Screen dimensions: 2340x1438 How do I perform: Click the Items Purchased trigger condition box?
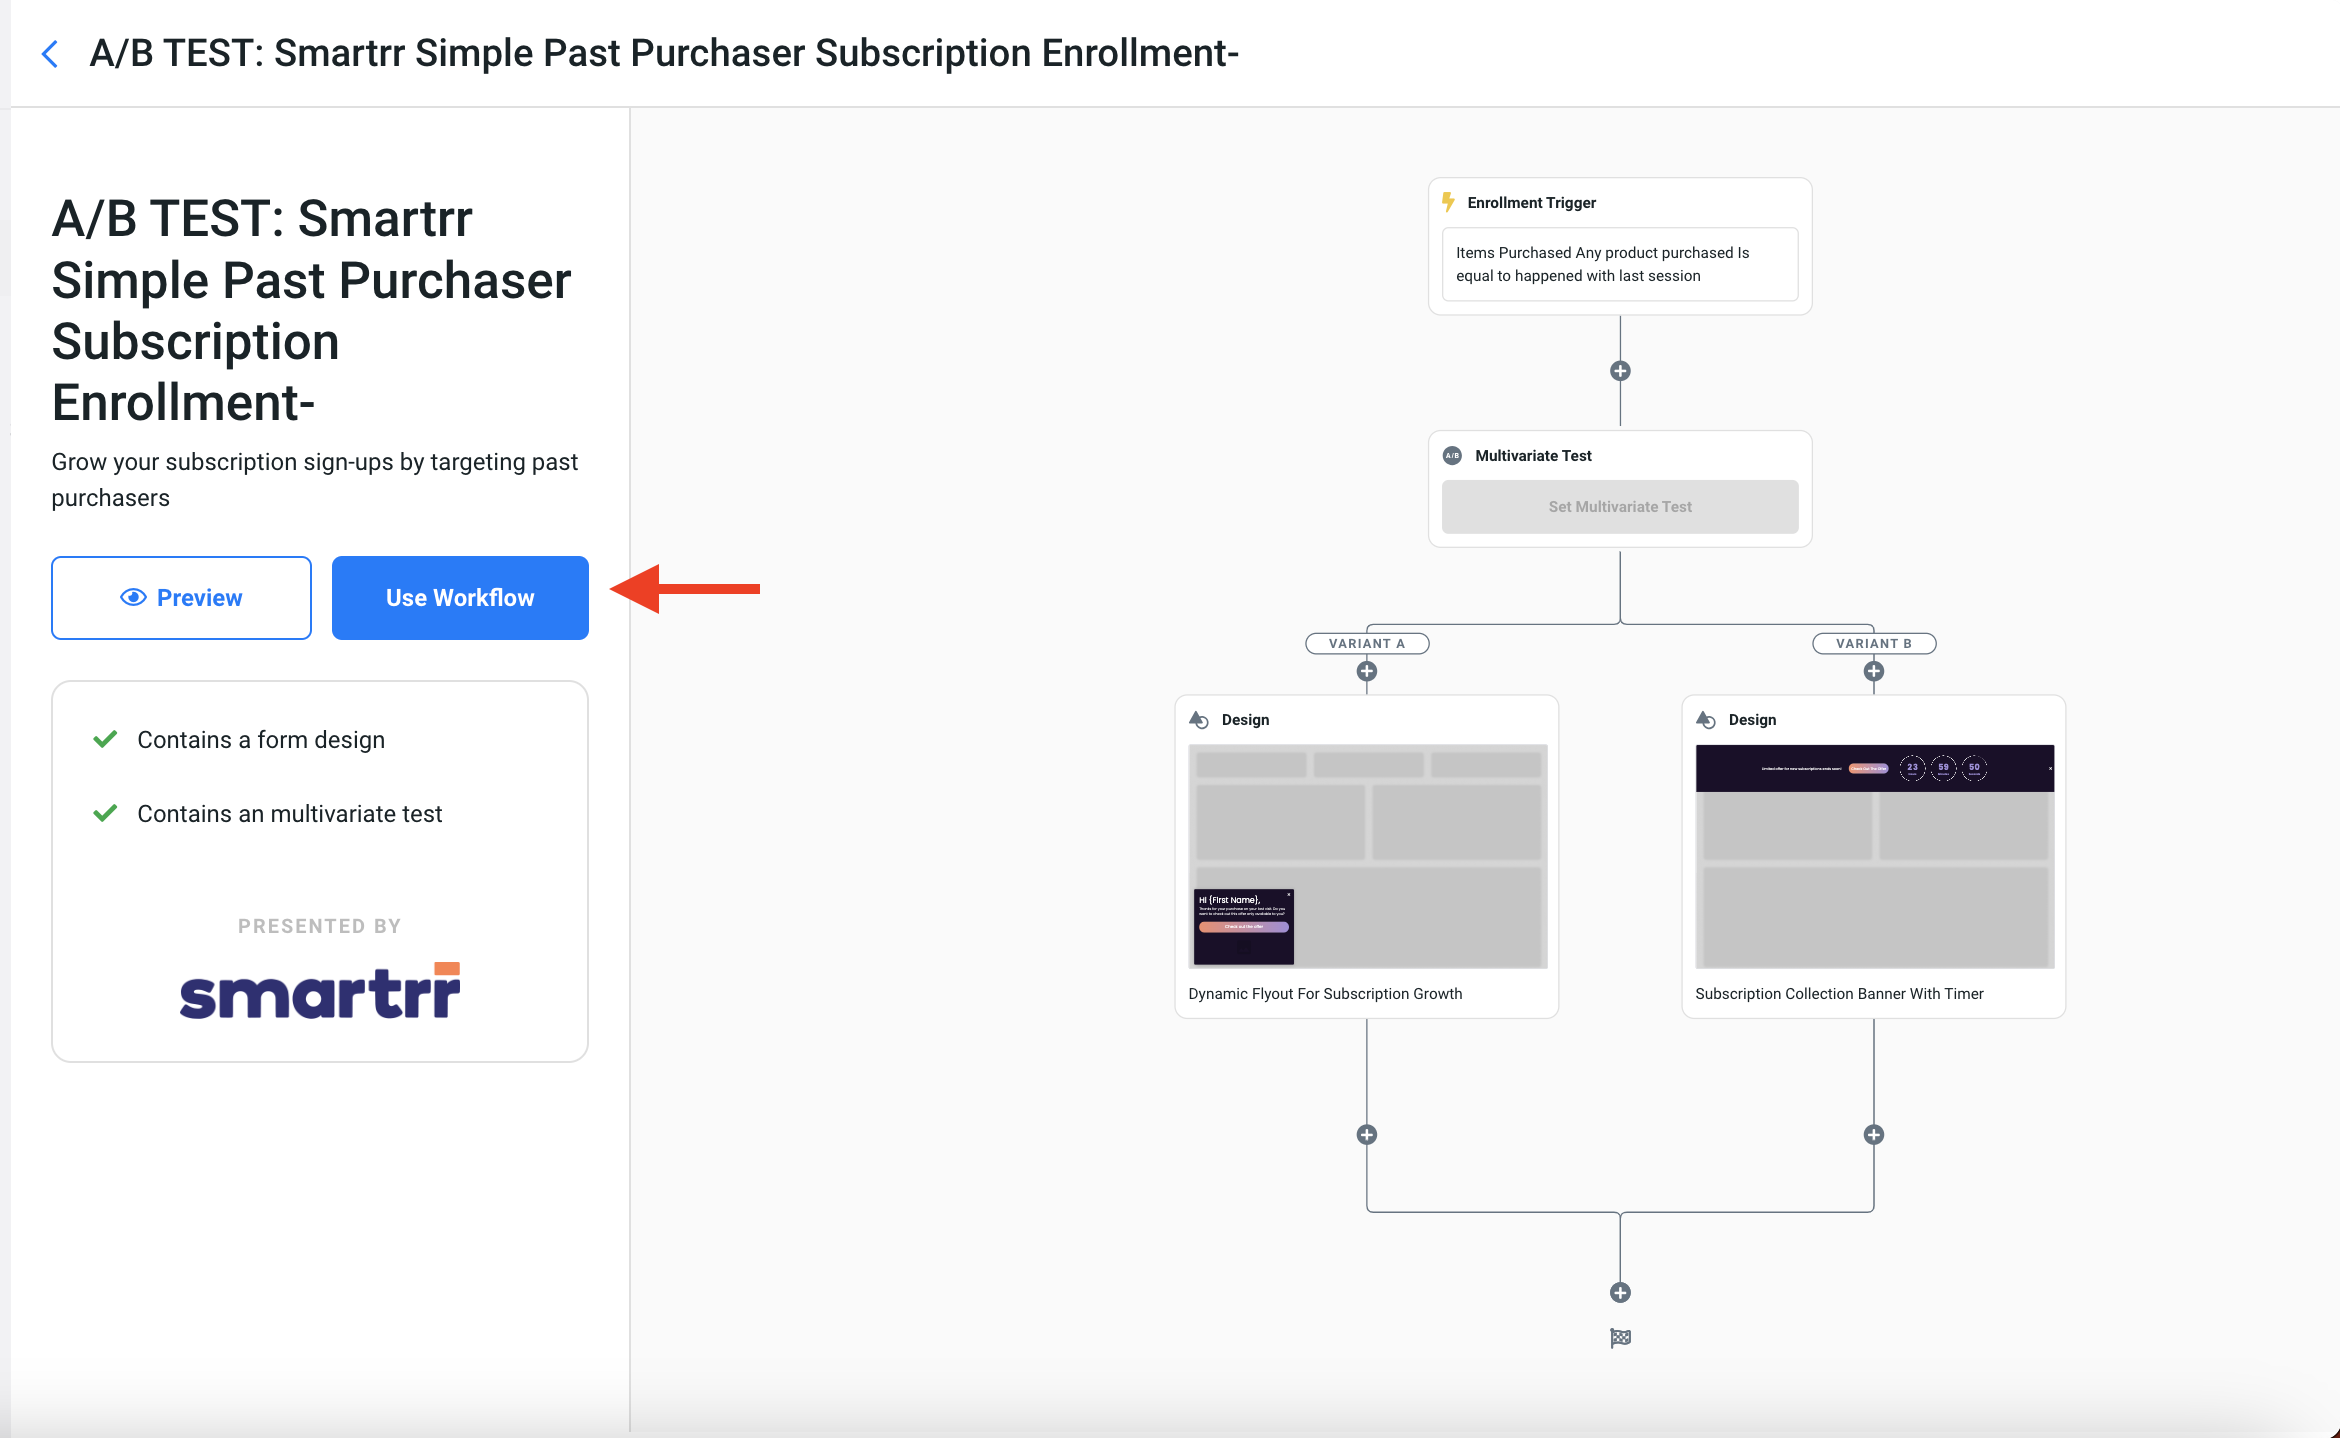1619,264
